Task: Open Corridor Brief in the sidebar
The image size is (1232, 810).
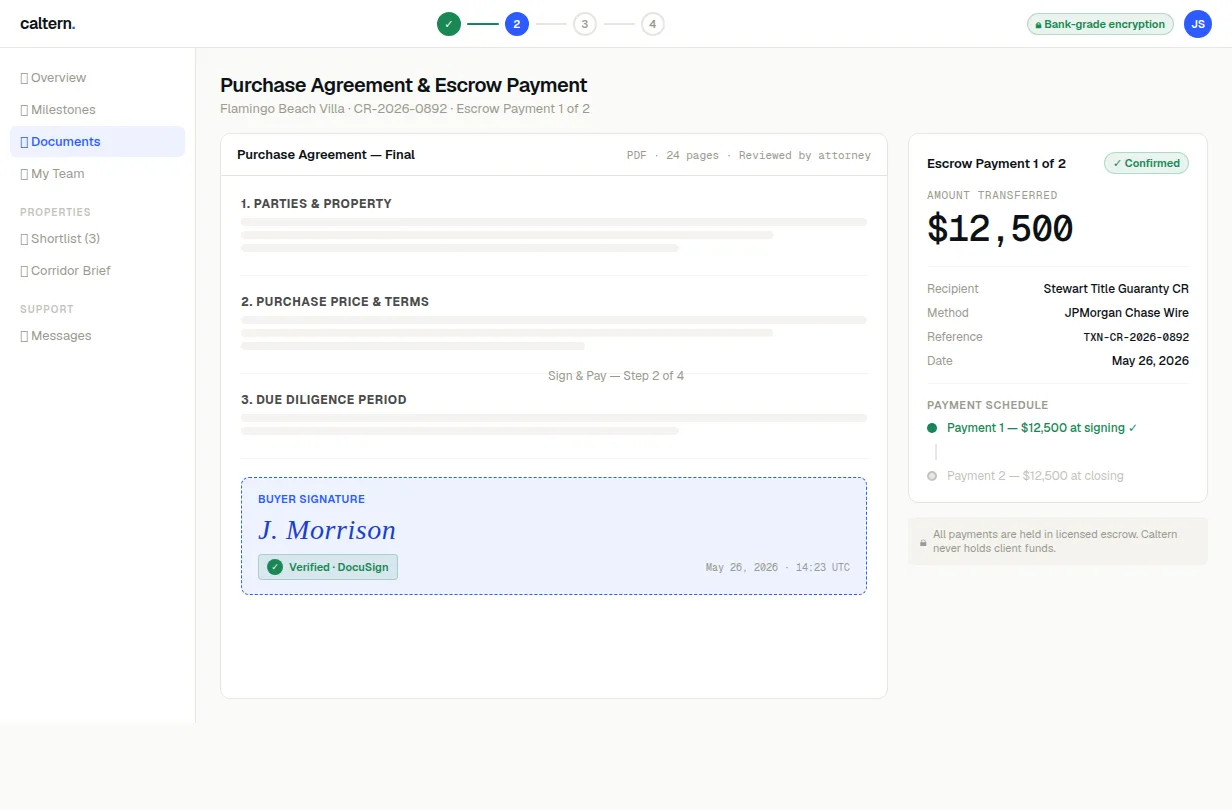Action: [97, 271]
